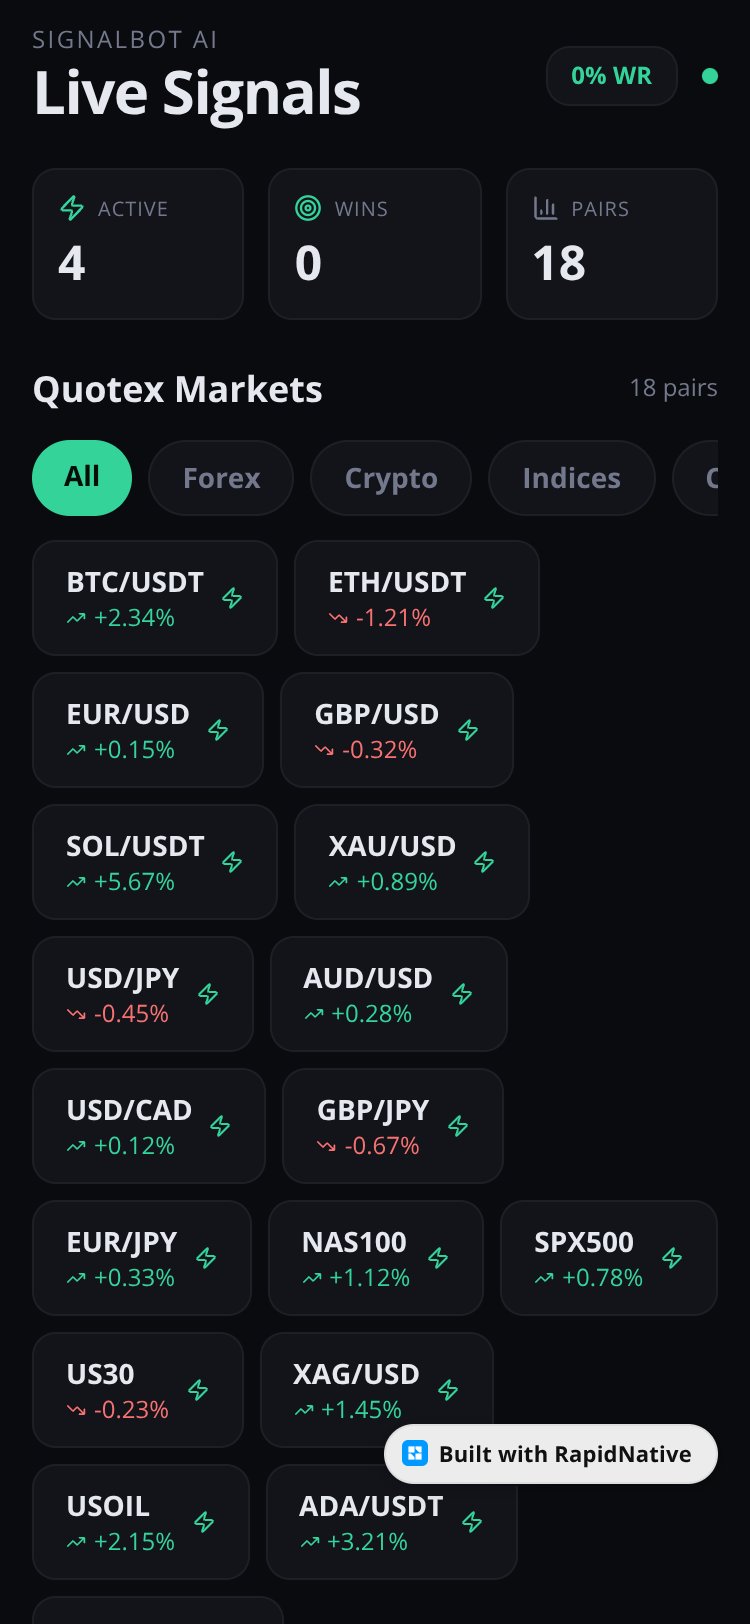Open the EUR/USD market card
This screenshot has height=1624, width=750.
(148, 730)
